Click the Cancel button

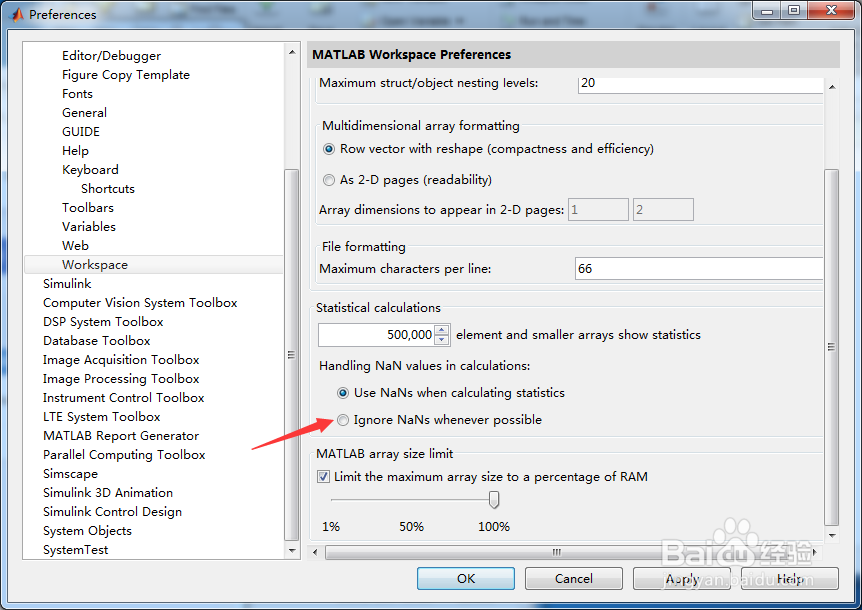click(573, 578)
